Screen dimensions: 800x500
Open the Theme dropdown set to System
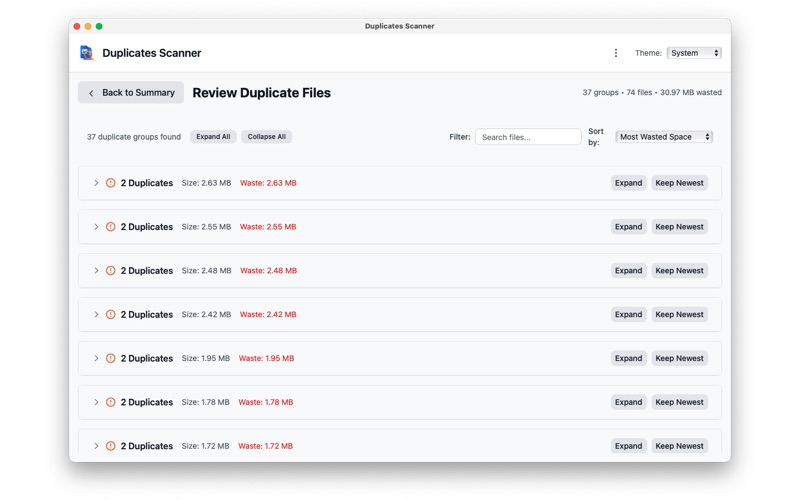[694, 53]
